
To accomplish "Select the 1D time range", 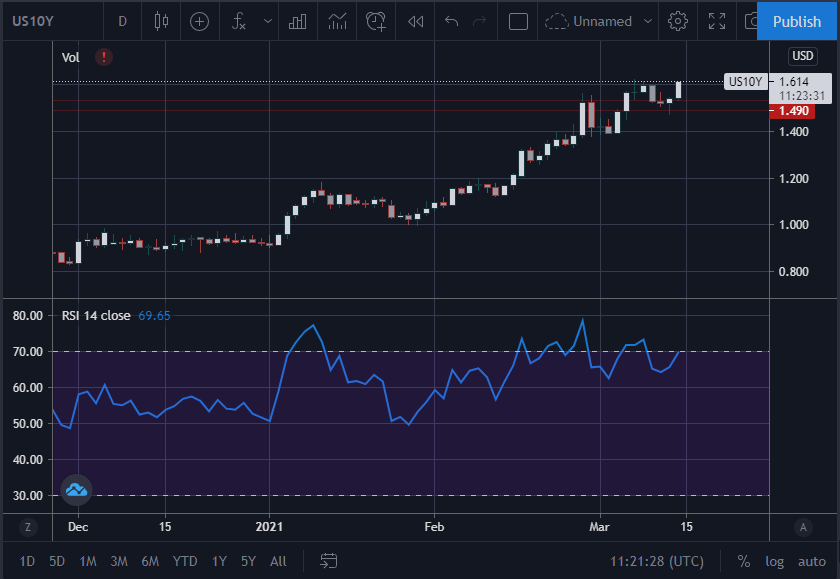I will point(27,561).
